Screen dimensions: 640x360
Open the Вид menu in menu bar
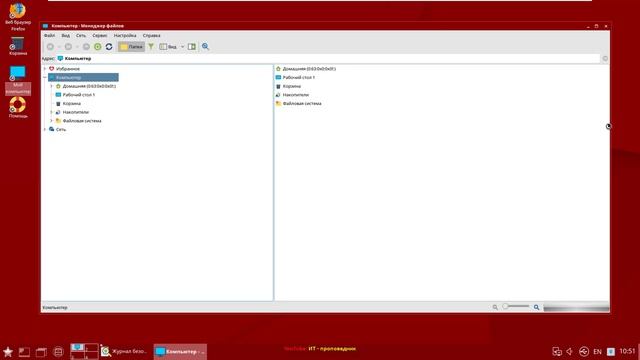(x=65, y=36)
